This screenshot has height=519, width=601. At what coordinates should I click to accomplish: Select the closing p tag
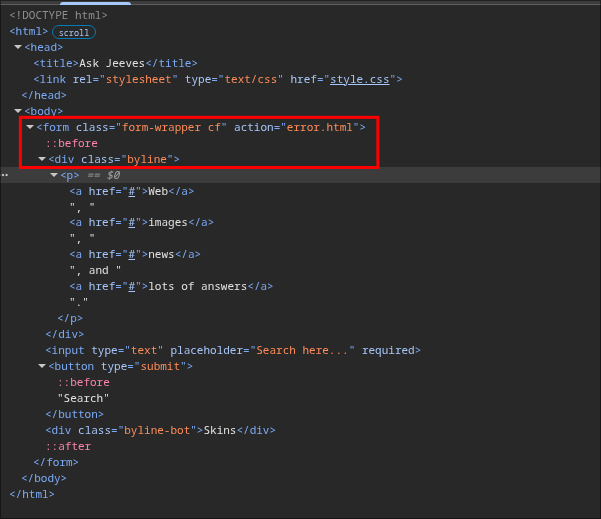tap(70, 319)
